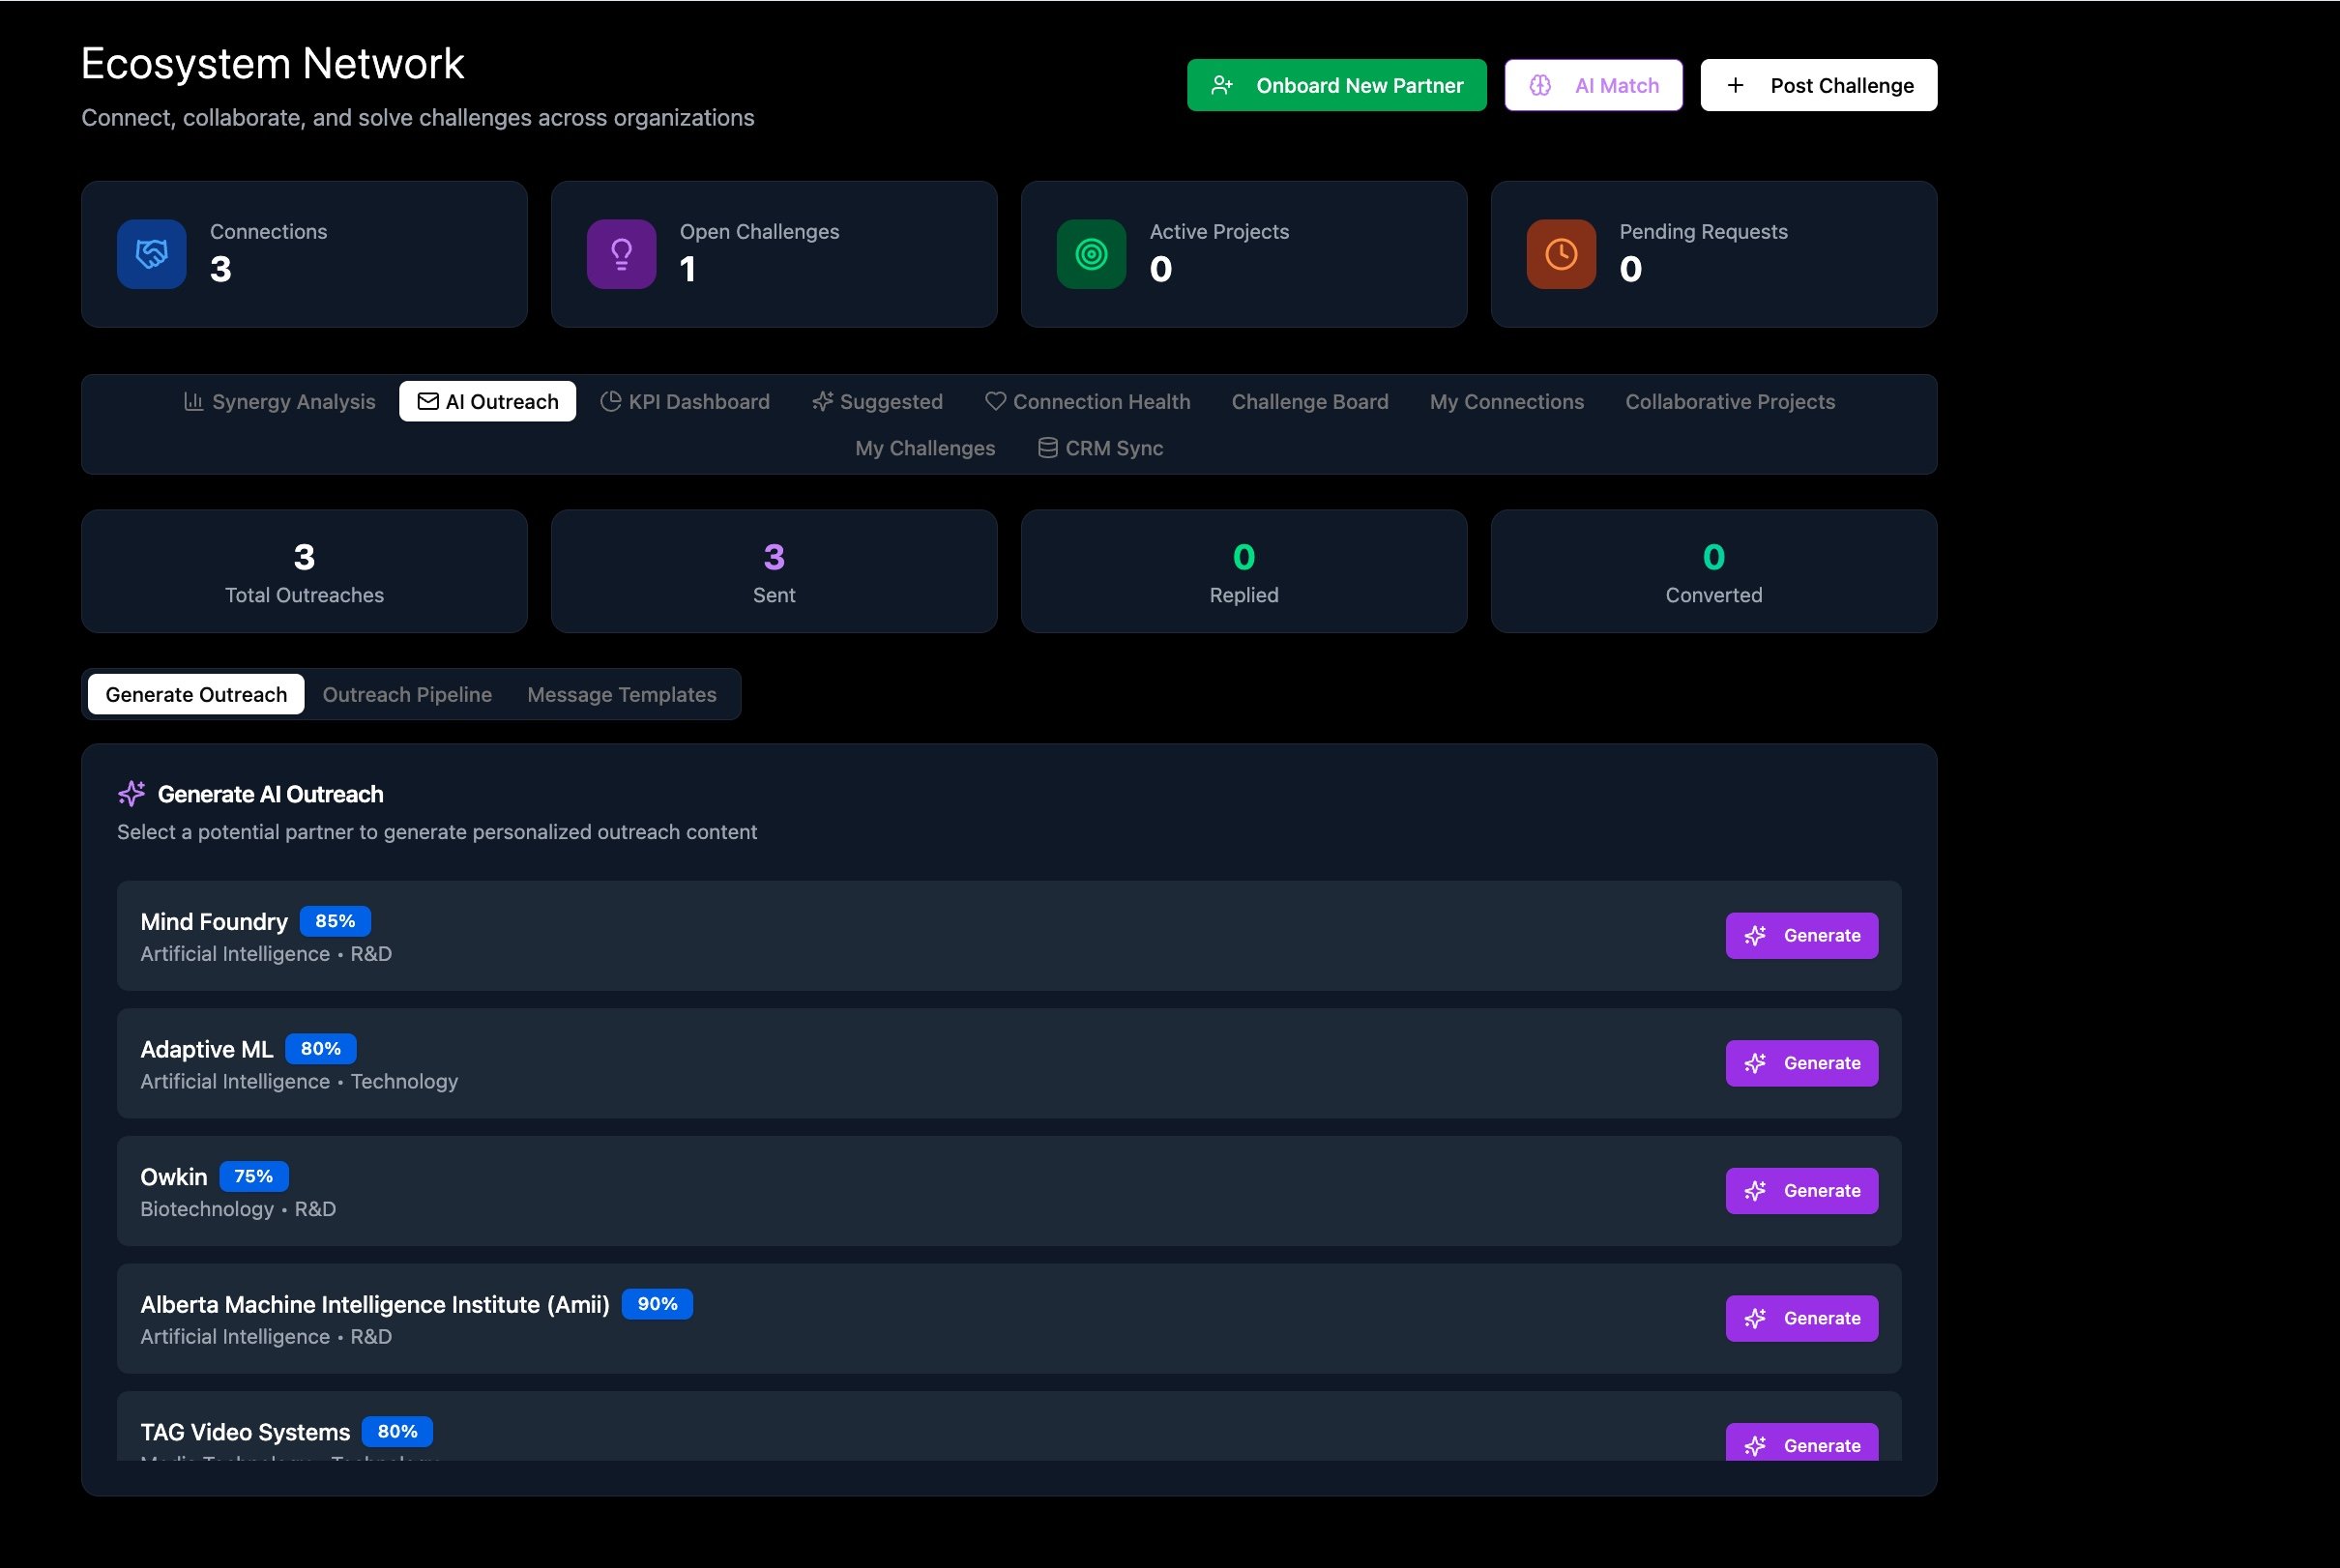Switch to the KPI Dashboard tab
2340x1568 pixels.
tap(685, 402)
